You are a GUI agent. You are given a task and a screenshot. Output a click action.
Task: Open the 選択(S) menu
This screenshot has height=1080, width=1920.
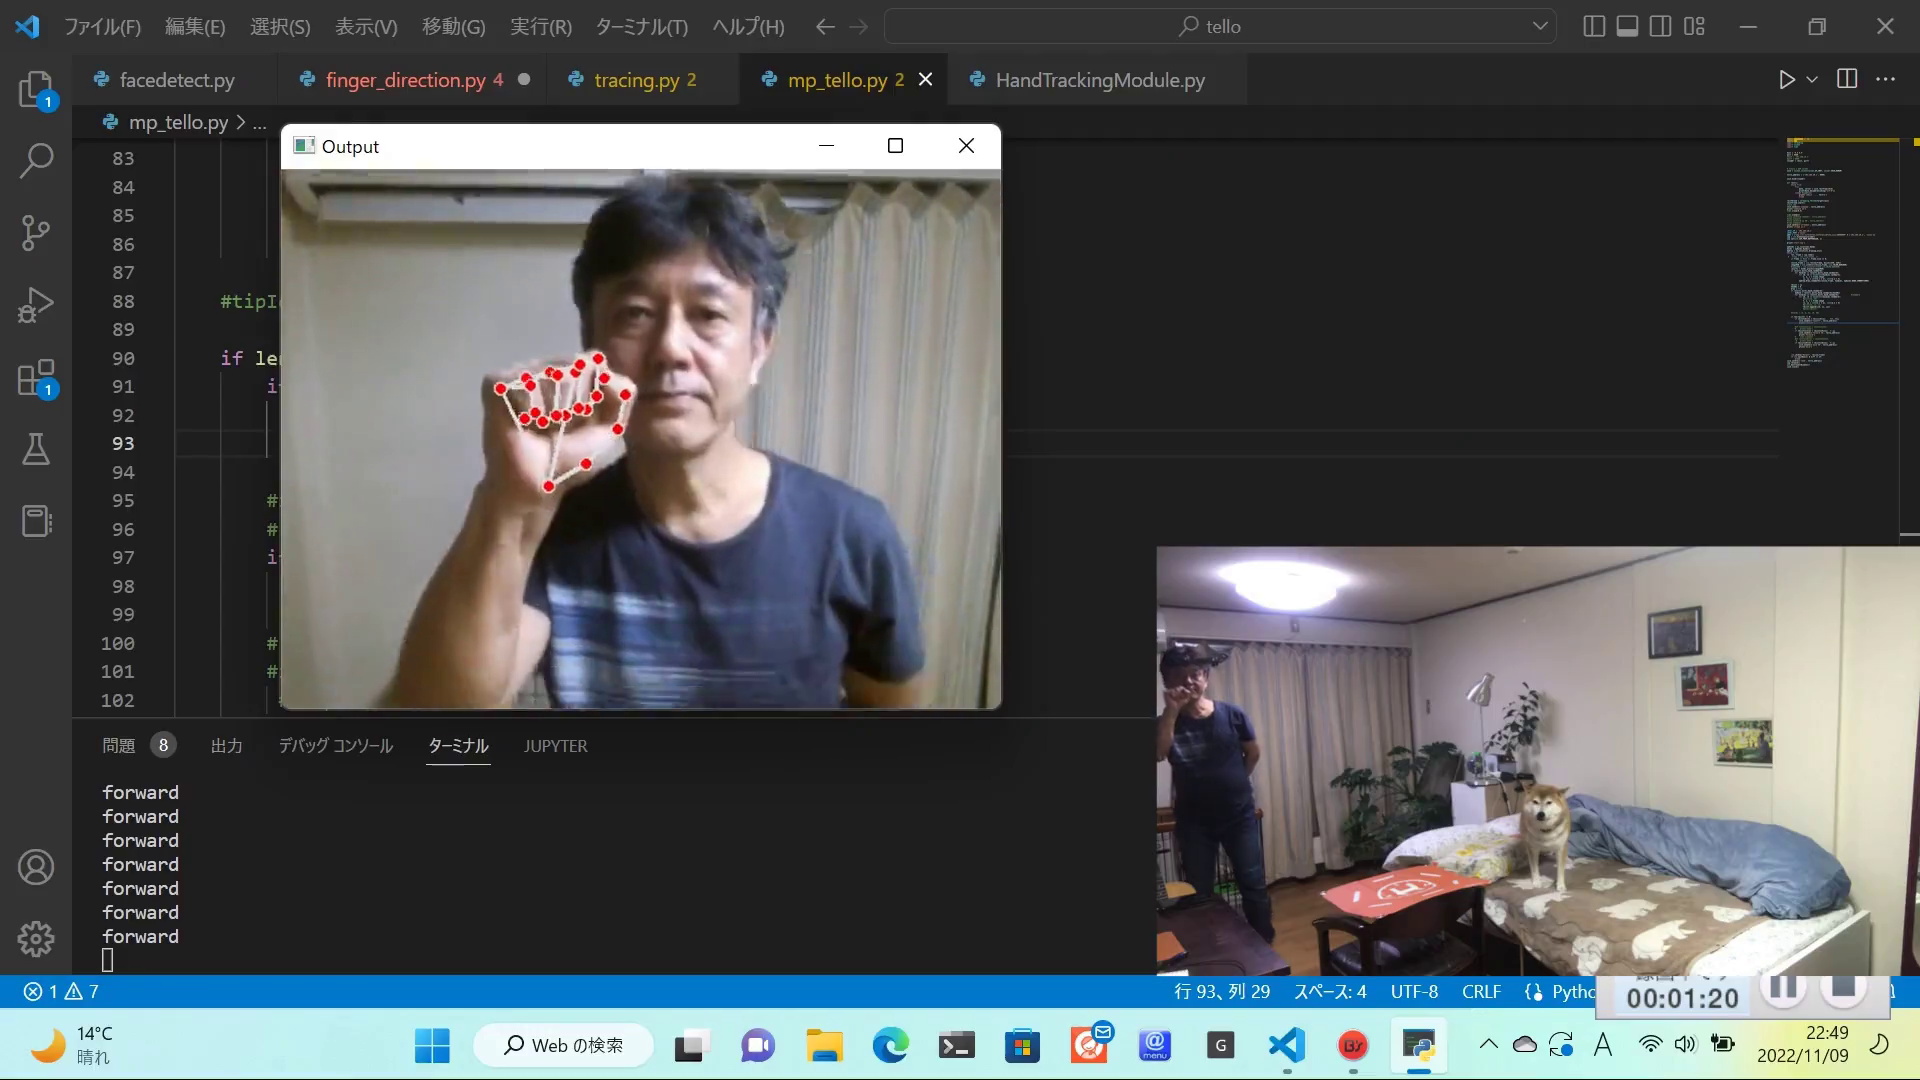[x=280, y=27]
